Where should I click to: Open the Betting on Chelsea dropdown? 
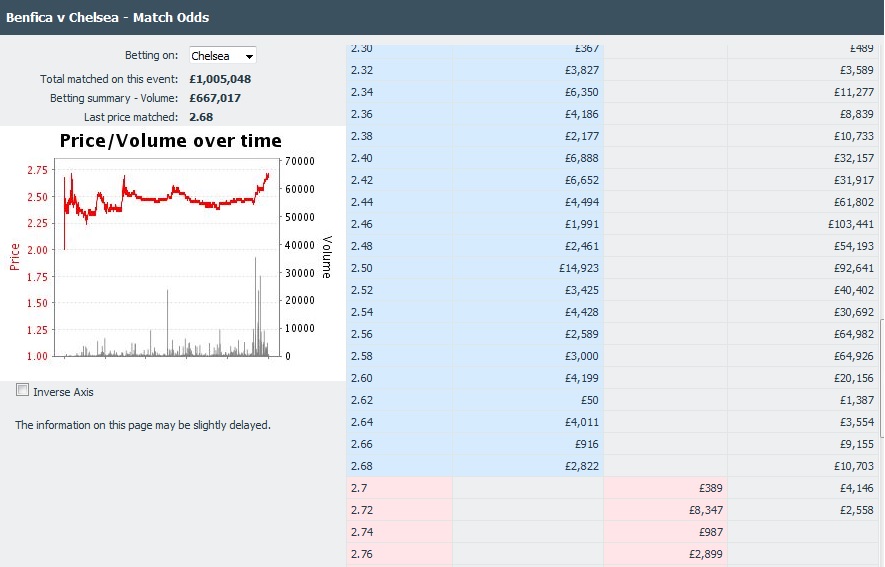(222, 55)
